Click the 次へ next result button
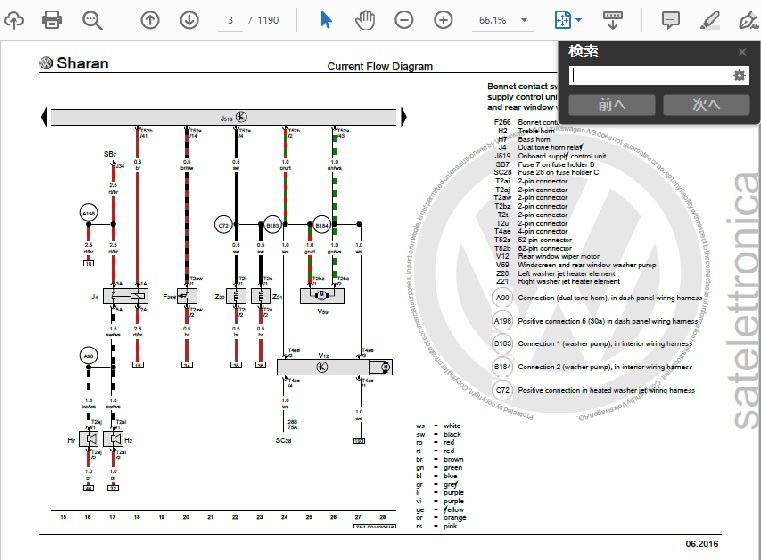The width and height of the screenshot is (761, 560). pyautogui.click(x=706, y=105)
